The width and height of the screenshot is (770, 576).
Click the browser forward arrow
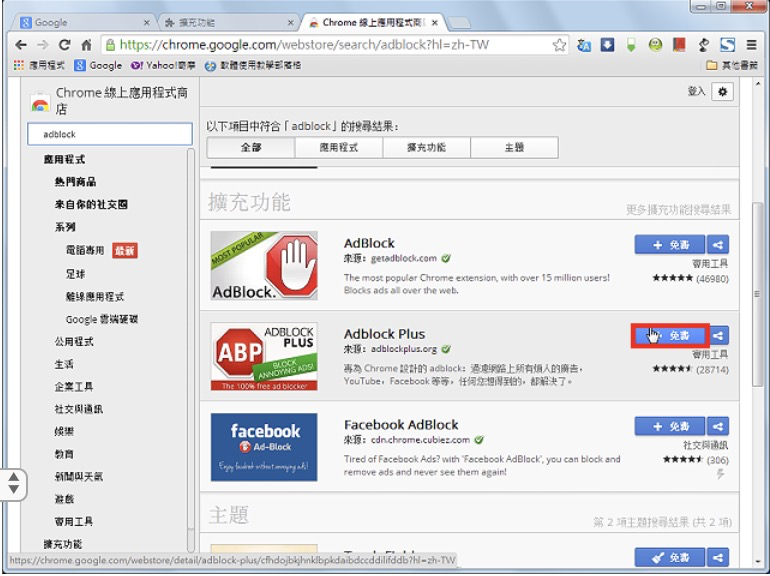43,45
